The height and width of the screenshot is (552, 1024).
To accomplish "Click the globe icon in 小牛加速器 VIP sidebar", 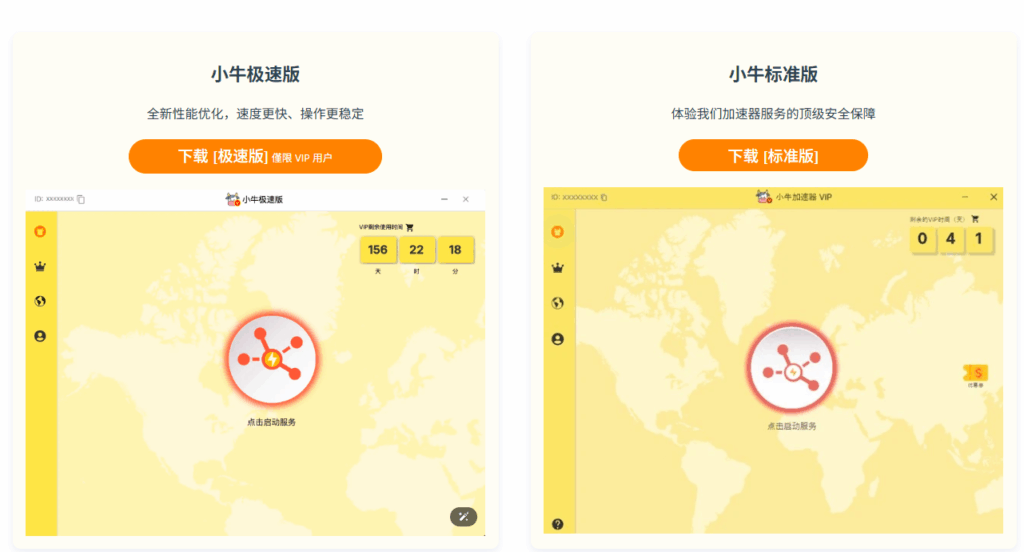I will [x=558, y=304].
